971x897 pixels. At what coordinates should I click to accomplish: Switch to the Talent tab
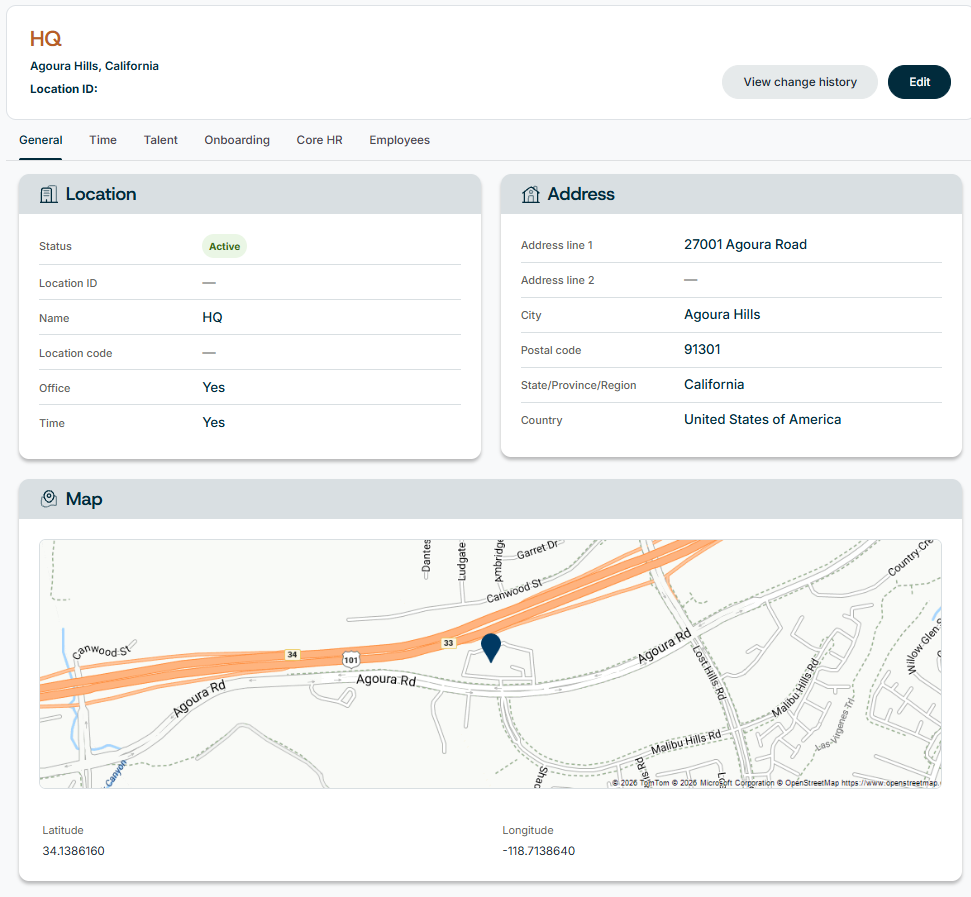pos(160,140)
